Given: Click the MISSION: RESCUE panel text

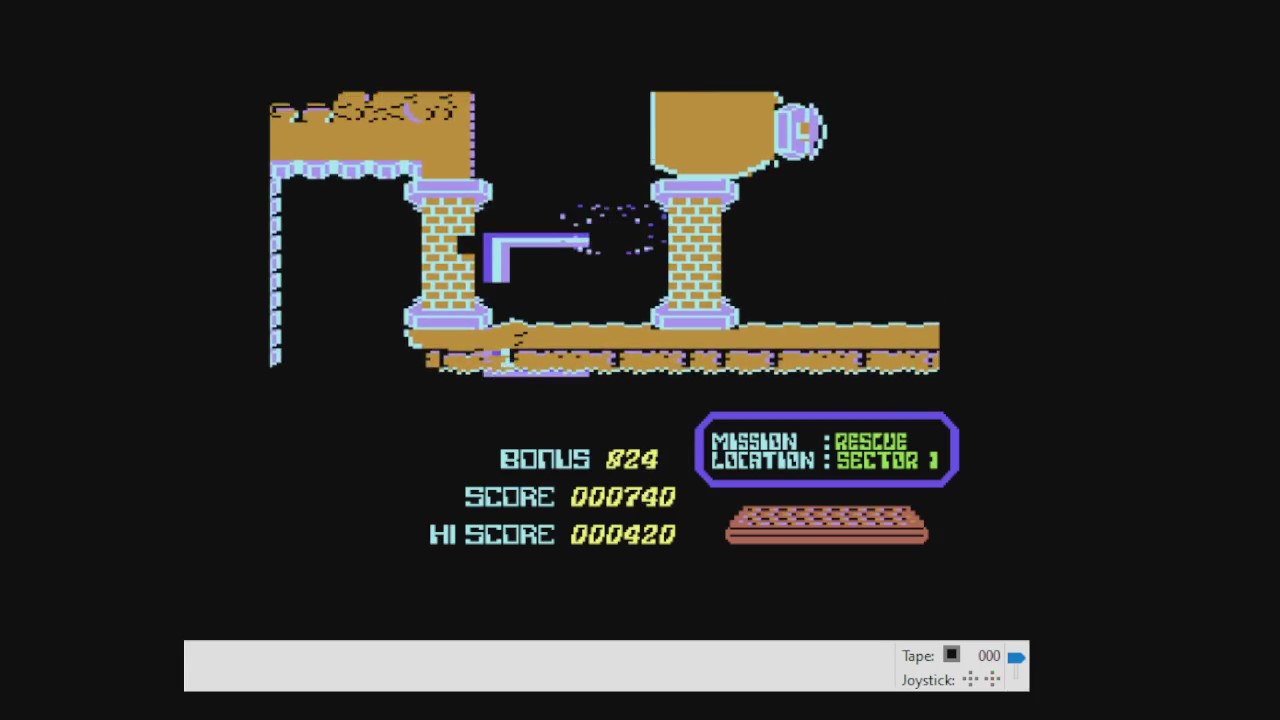Looking at the screenshot, I should 809,442.
